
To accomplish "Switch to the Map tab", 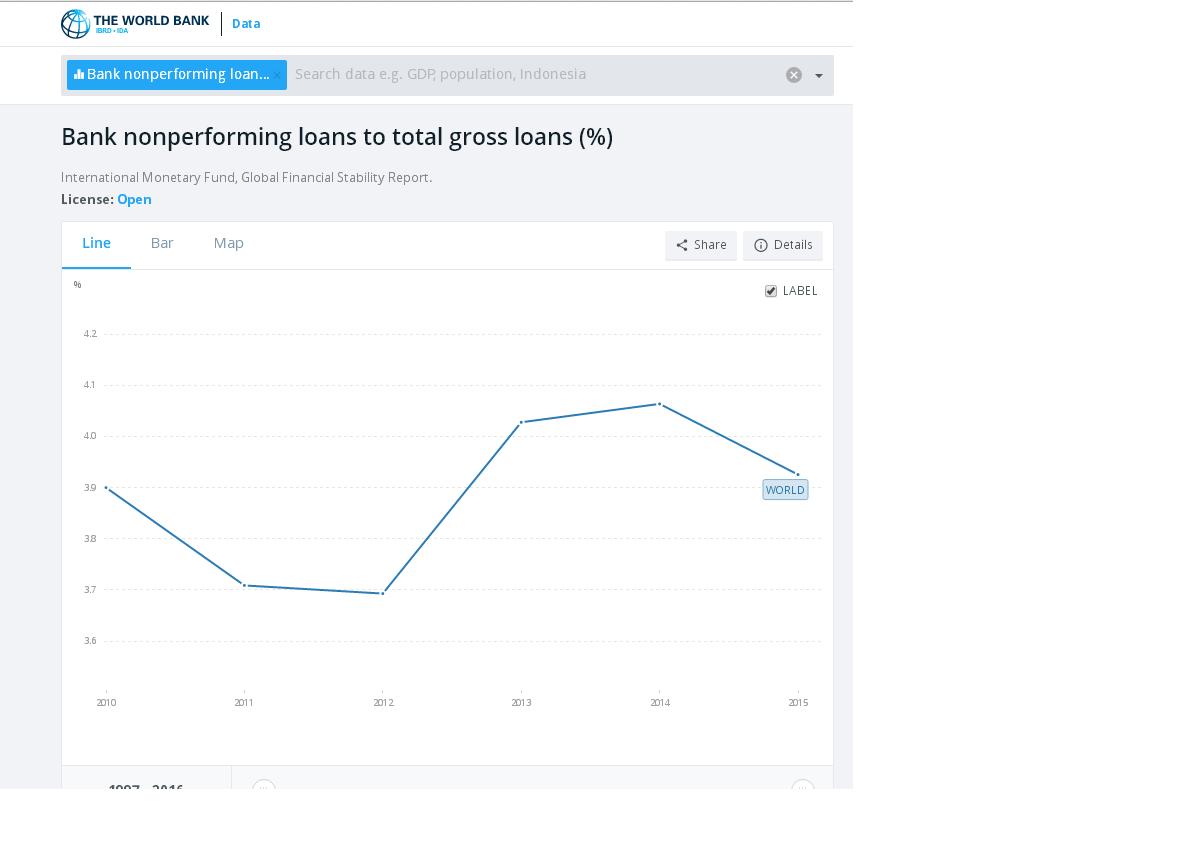I will click(x=229, y=243).
